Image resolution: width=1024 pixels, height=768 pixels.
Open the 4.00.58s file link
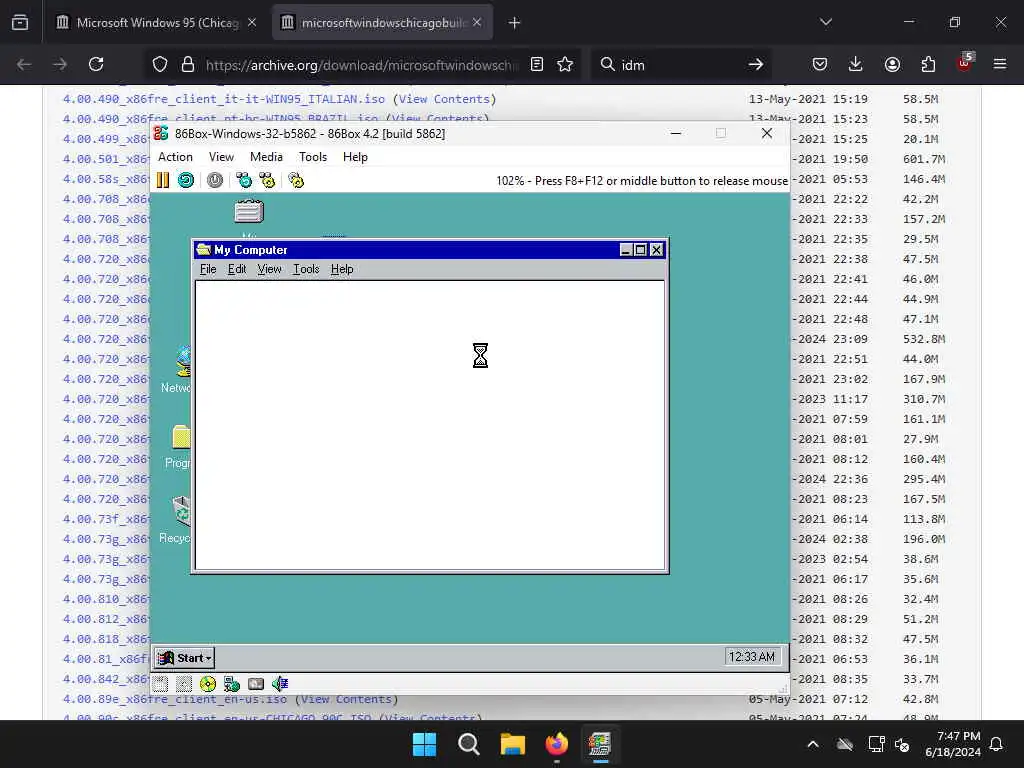[x=106, y=179]
